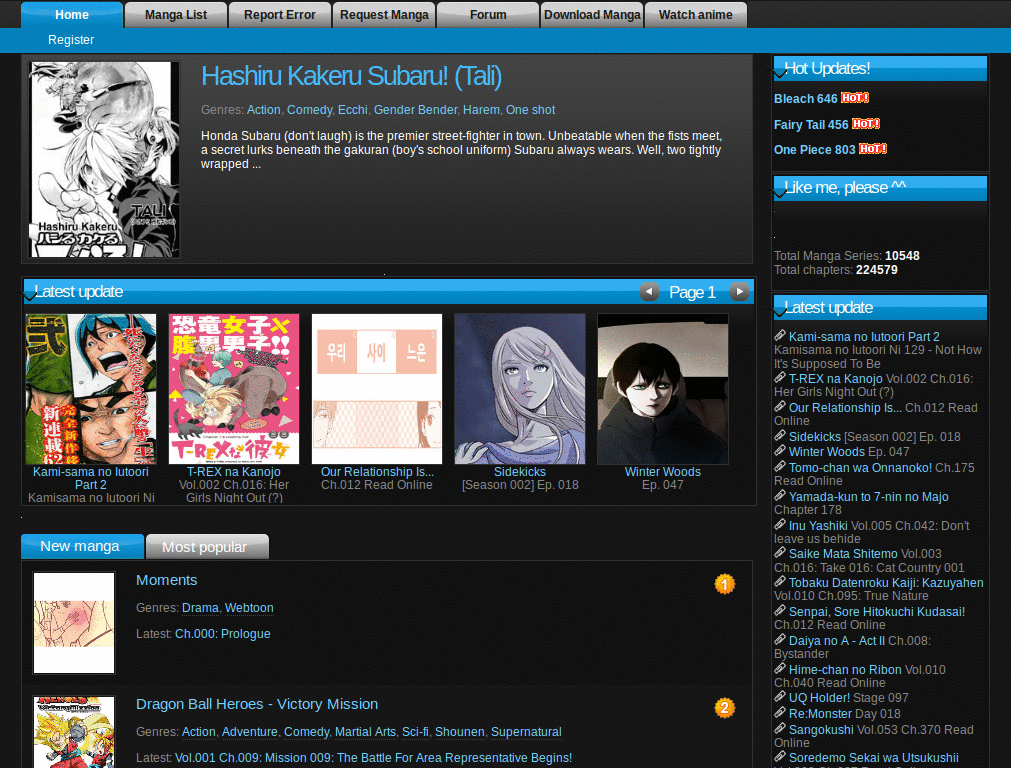Open Hashiru Kakeru Subaru! (Tali) title

pos(351,76)
